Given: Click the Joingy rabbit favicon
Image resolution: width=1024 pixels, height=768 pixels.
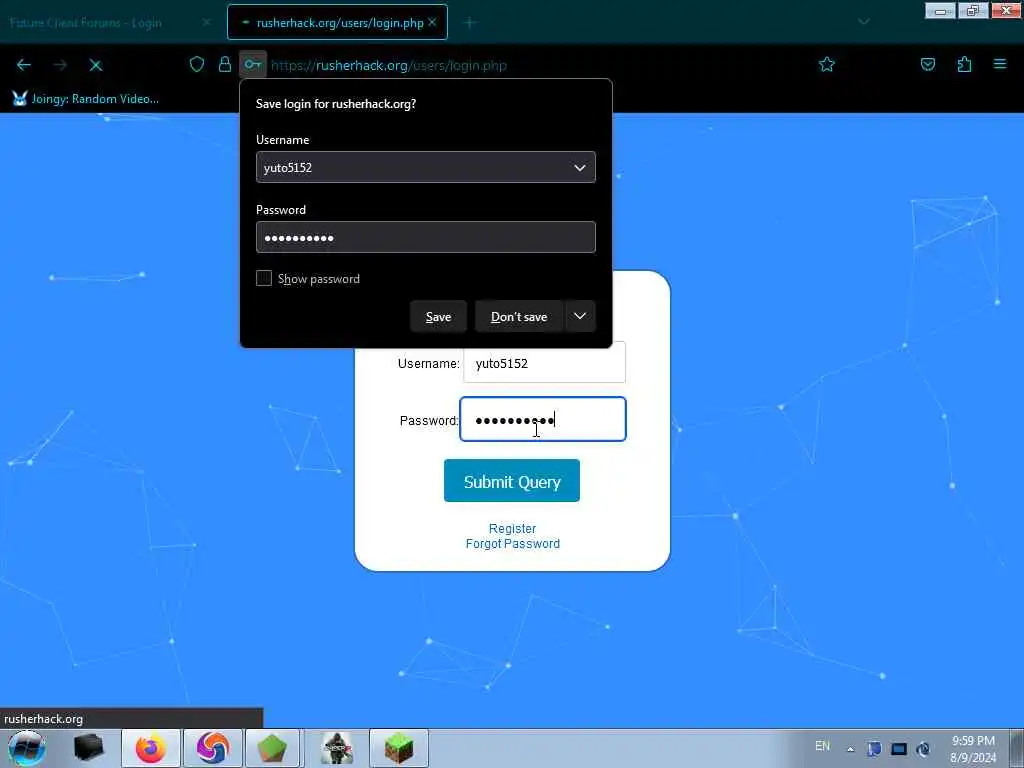Looking at the screenshot, I should 20,99.
